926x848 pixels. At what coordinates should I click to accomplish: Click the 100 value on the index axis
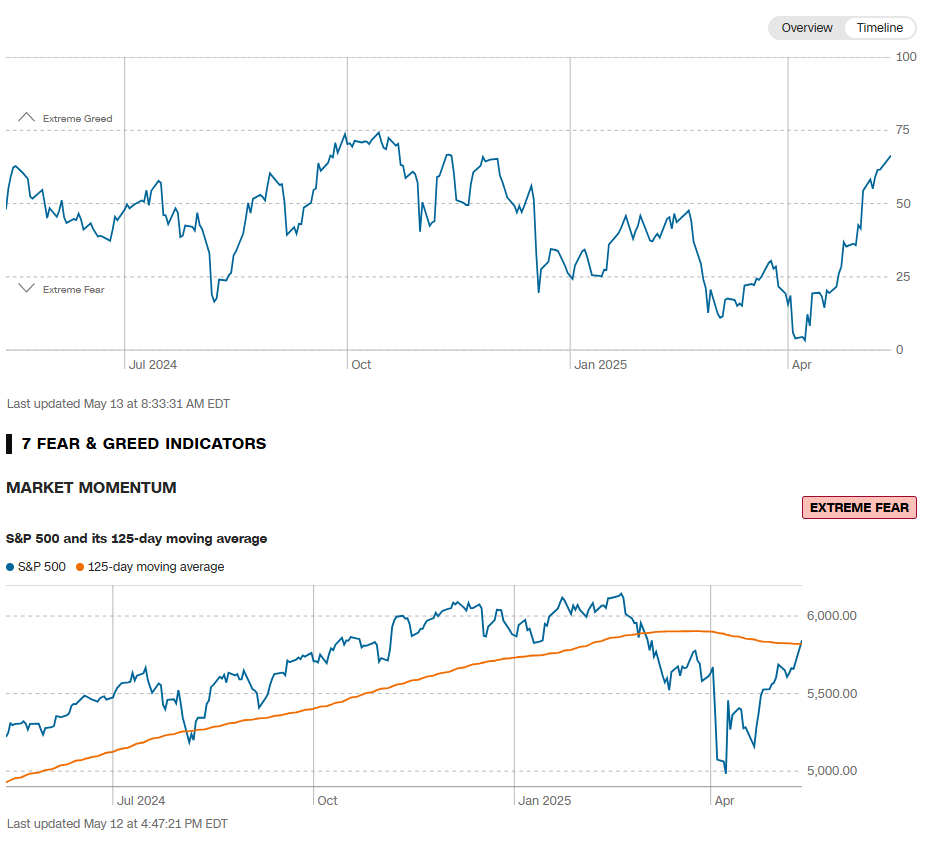click(x=906, y=57)
